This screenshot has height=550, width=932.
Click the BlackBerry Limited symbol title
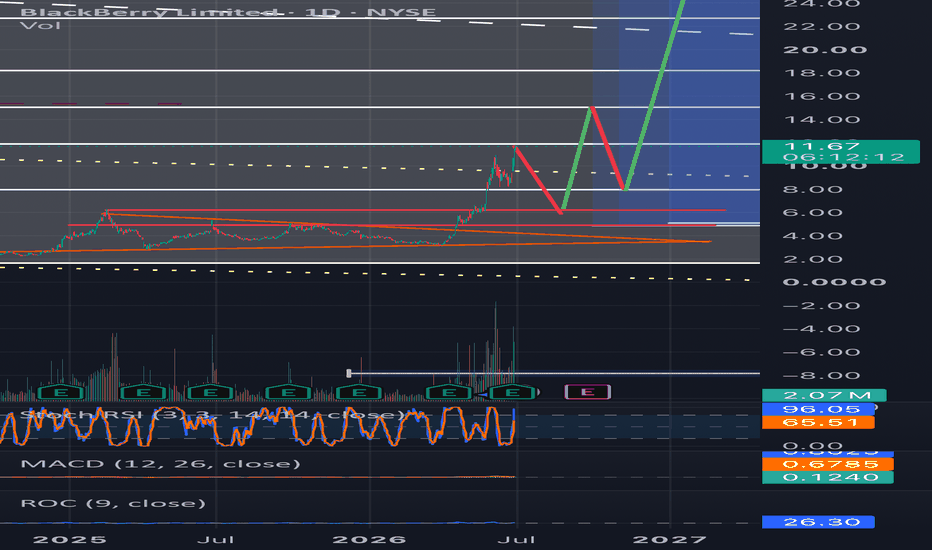(149, 12)
